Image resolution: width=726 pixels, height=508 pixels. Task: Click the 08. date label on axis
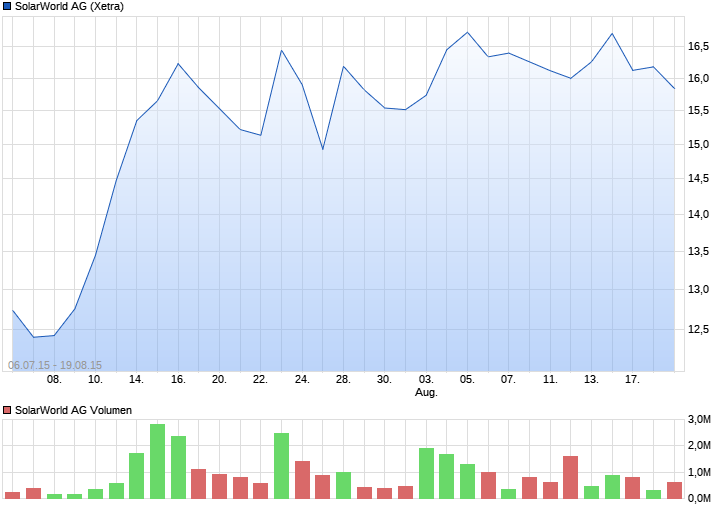(54, 380)
